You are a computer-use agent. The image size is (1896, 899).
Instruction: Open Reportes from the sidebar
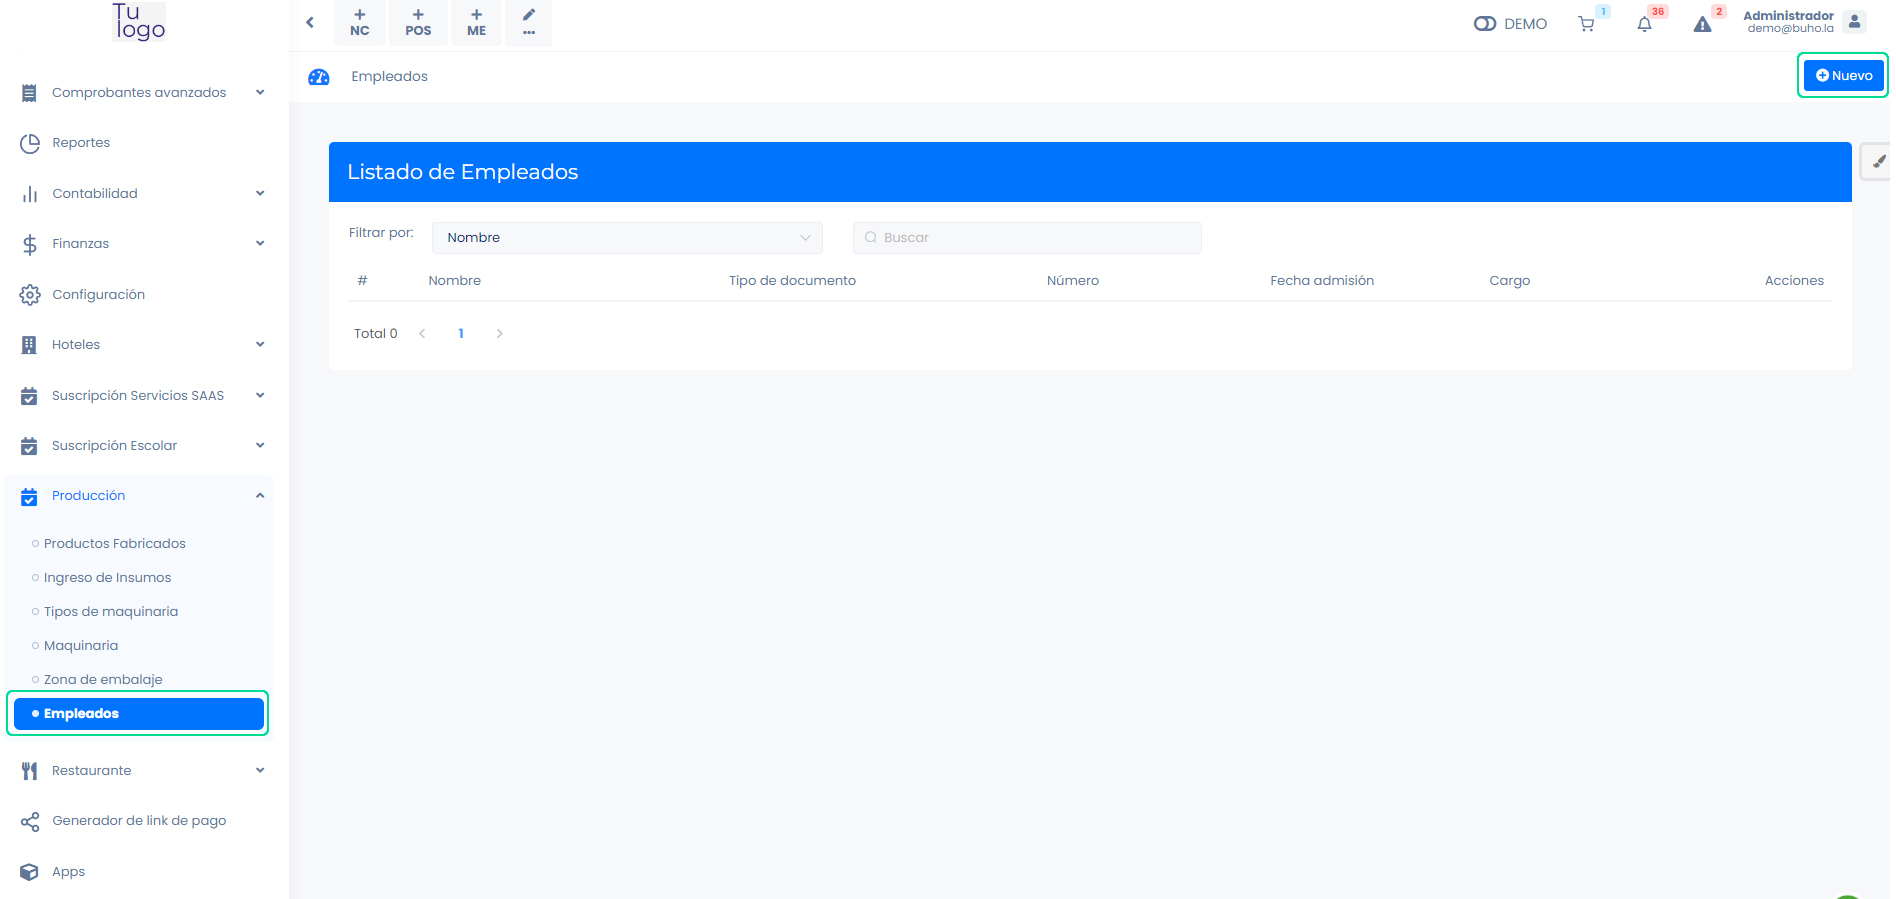[x=81, y=143]
